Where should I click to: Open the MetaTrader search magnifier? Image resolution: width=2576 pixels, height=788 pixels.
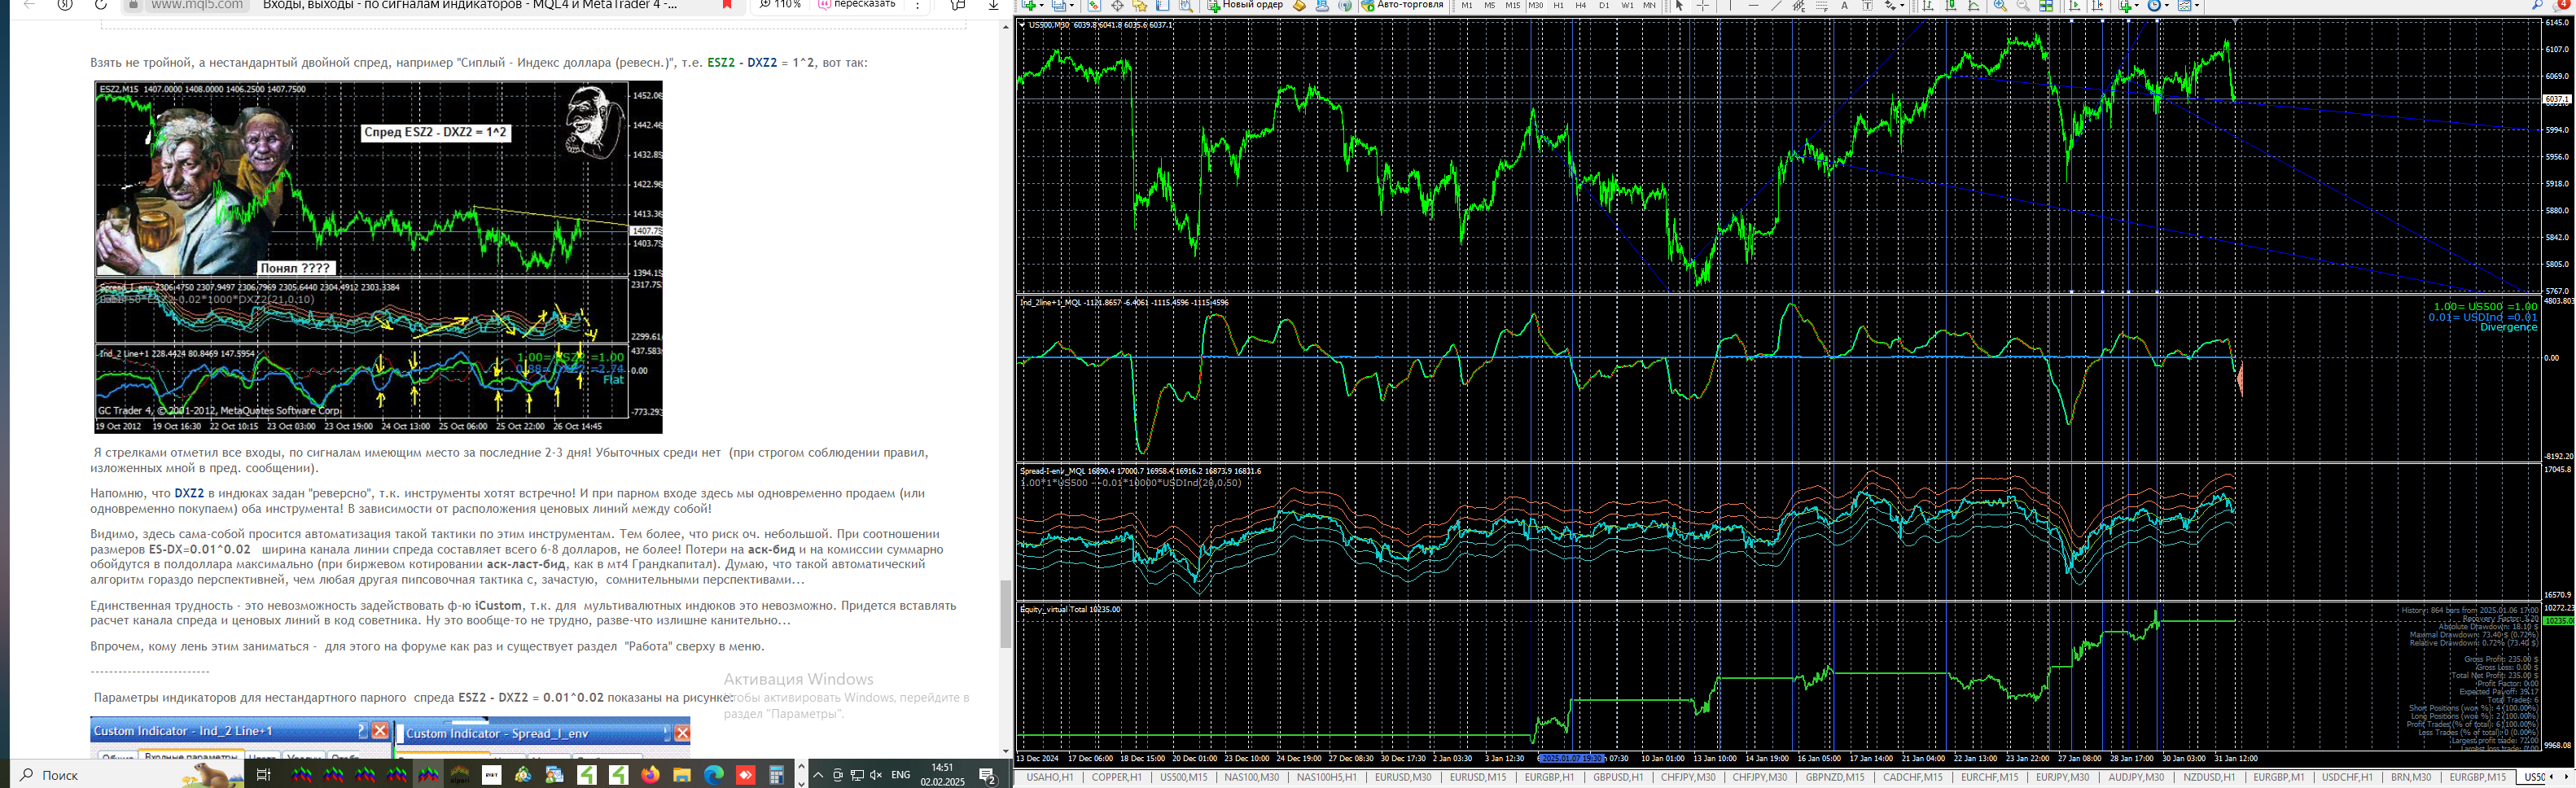click(x=2538, y=6)
